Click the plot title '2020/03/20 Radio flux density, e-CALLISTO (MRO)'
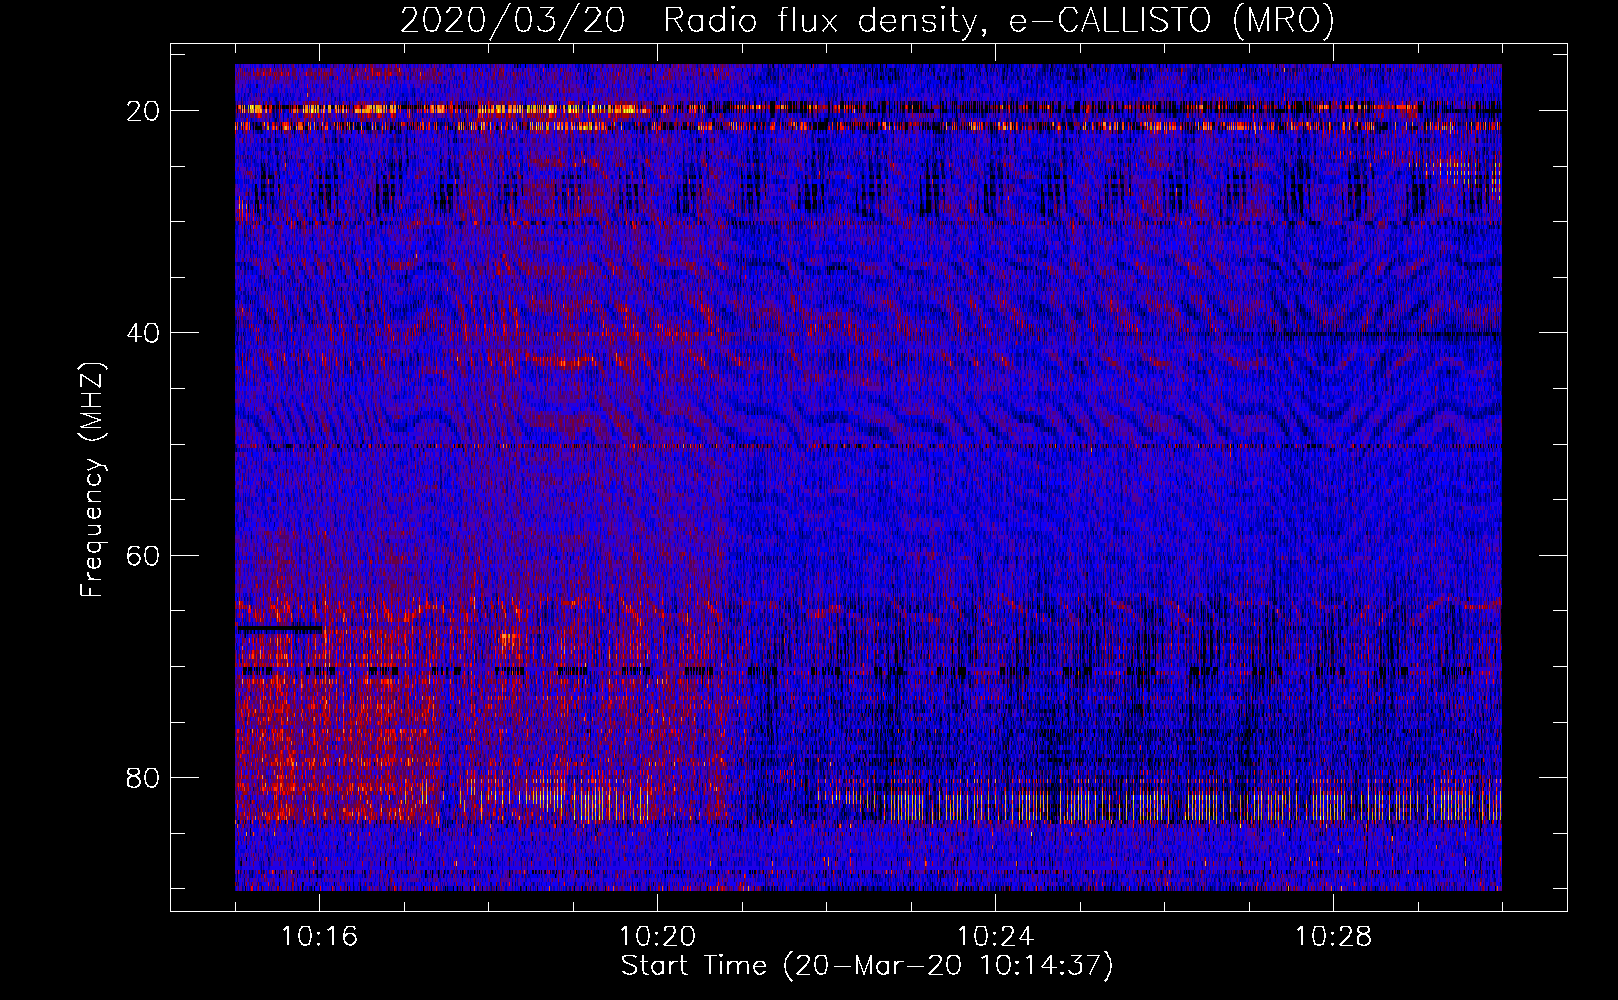Screen dimensions: 1618x1000 pyautogui.click(x=867, y=20)
